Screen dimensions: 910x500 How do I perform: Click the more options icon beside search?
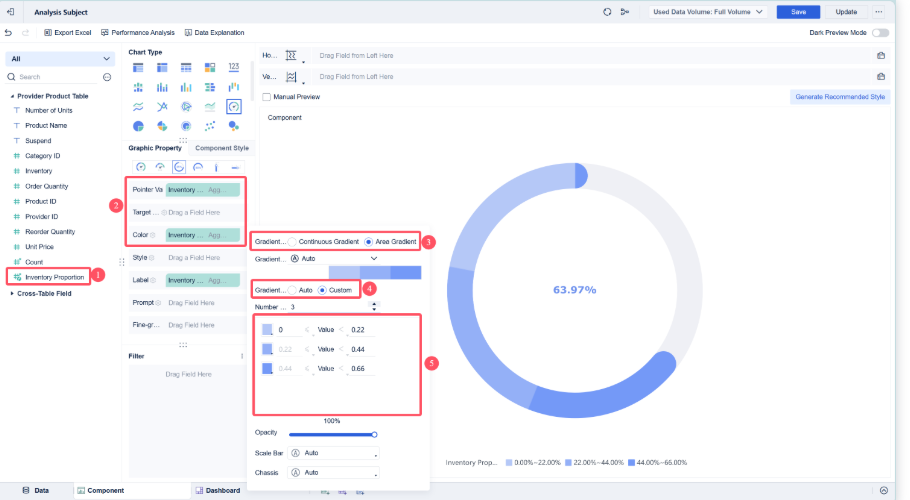(107, 76)
